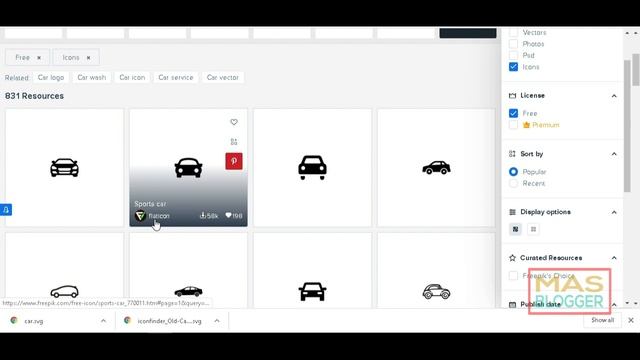Open the vintage beetle car thumbnail

[436, 271]
